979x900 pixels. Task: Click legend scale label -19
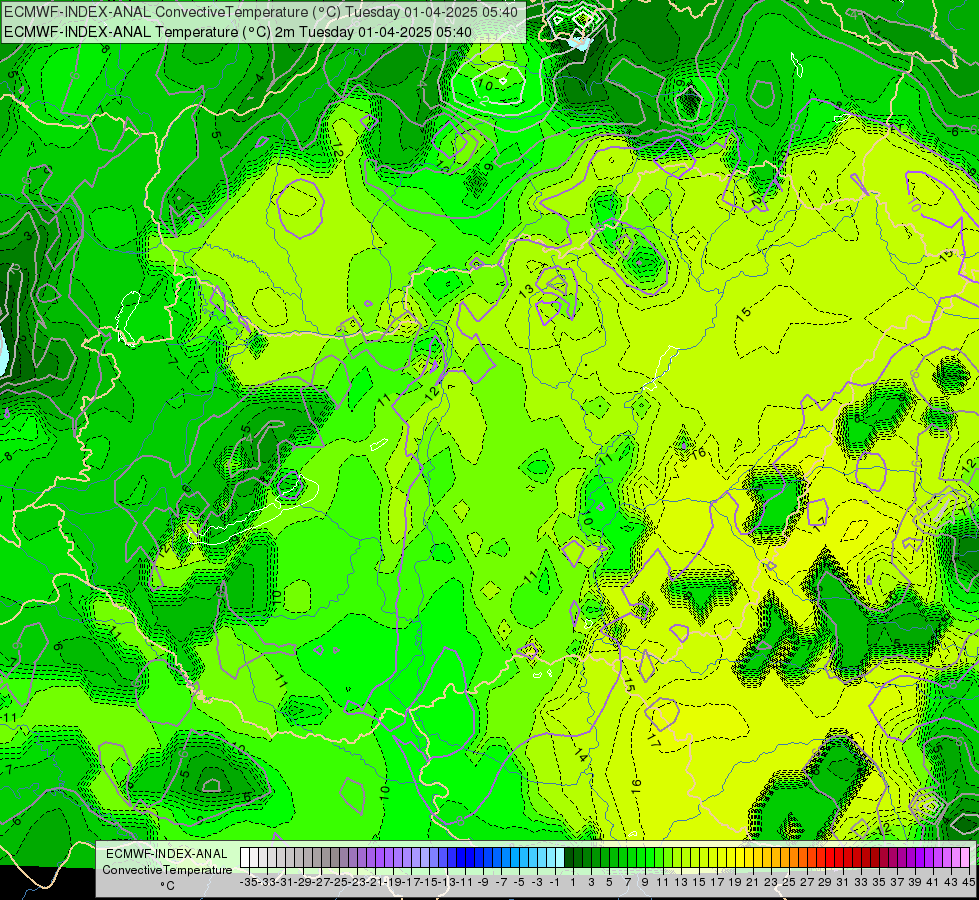pos(394,882)
